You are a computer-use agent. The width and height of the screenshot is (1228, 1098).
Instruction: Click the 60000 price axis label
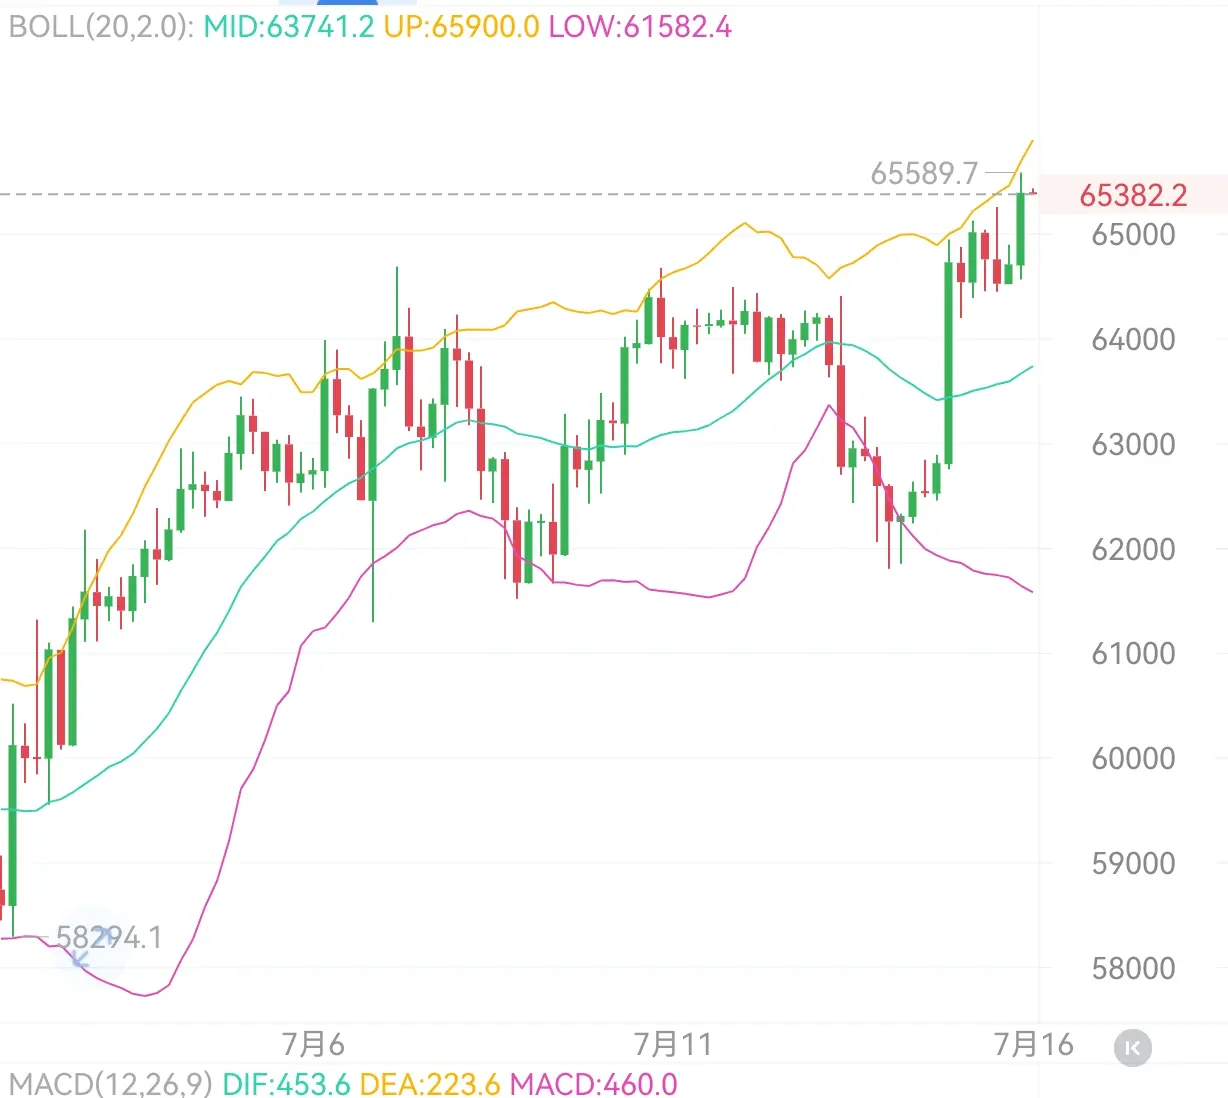[x=1133, y=758]
